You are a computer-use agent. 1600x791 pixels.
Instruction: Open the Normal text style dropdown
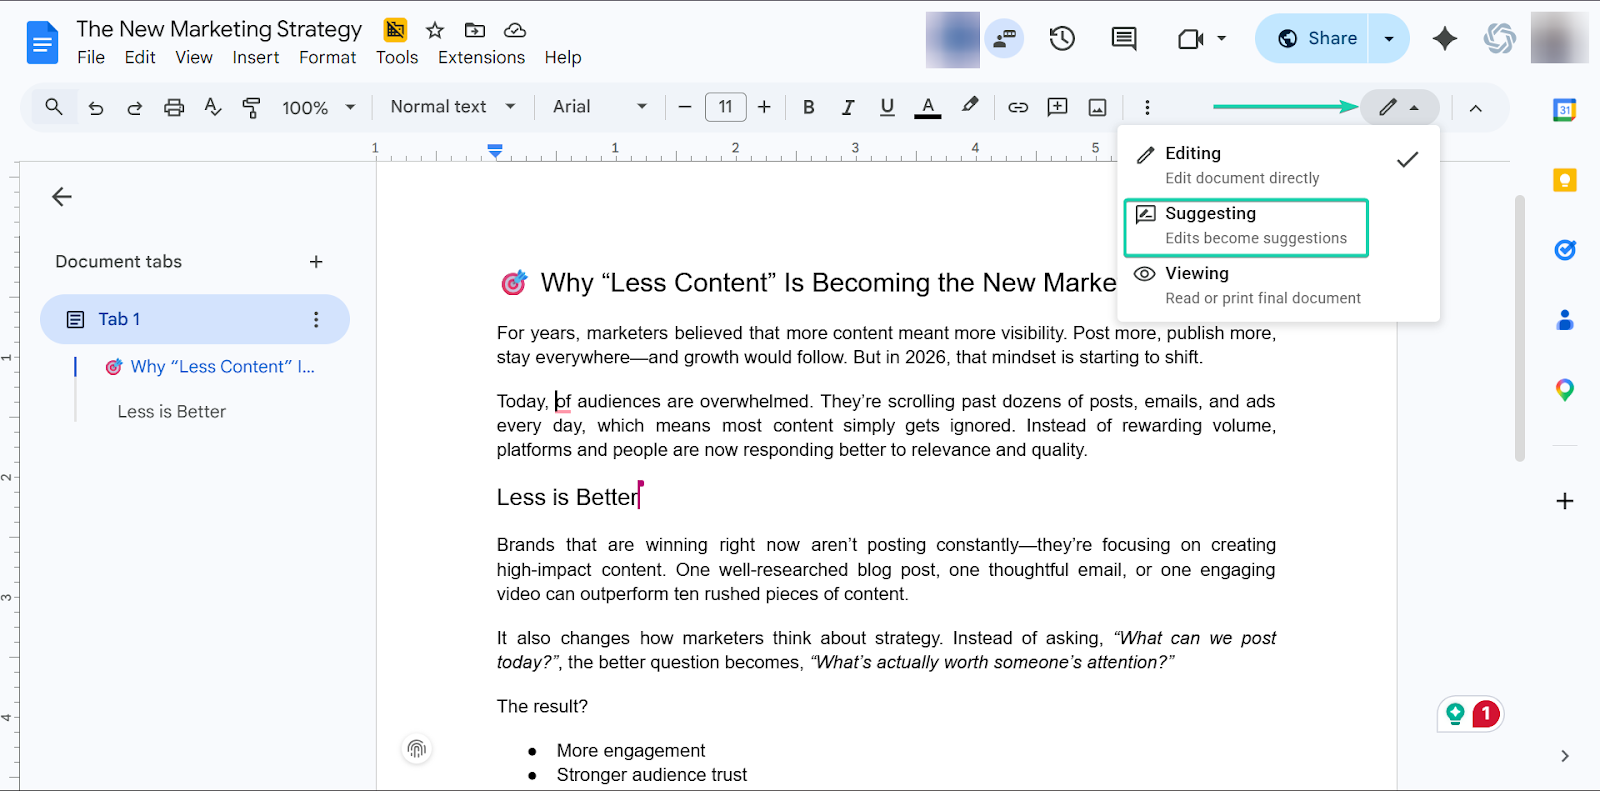452,107
